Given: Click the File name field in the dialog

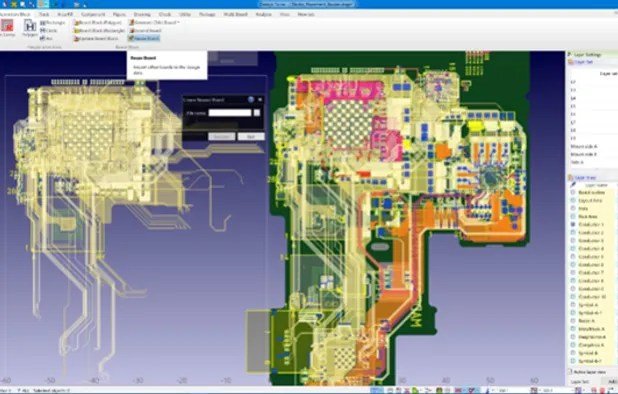Looking at the screenshot, I should click(x=230, y=113).
